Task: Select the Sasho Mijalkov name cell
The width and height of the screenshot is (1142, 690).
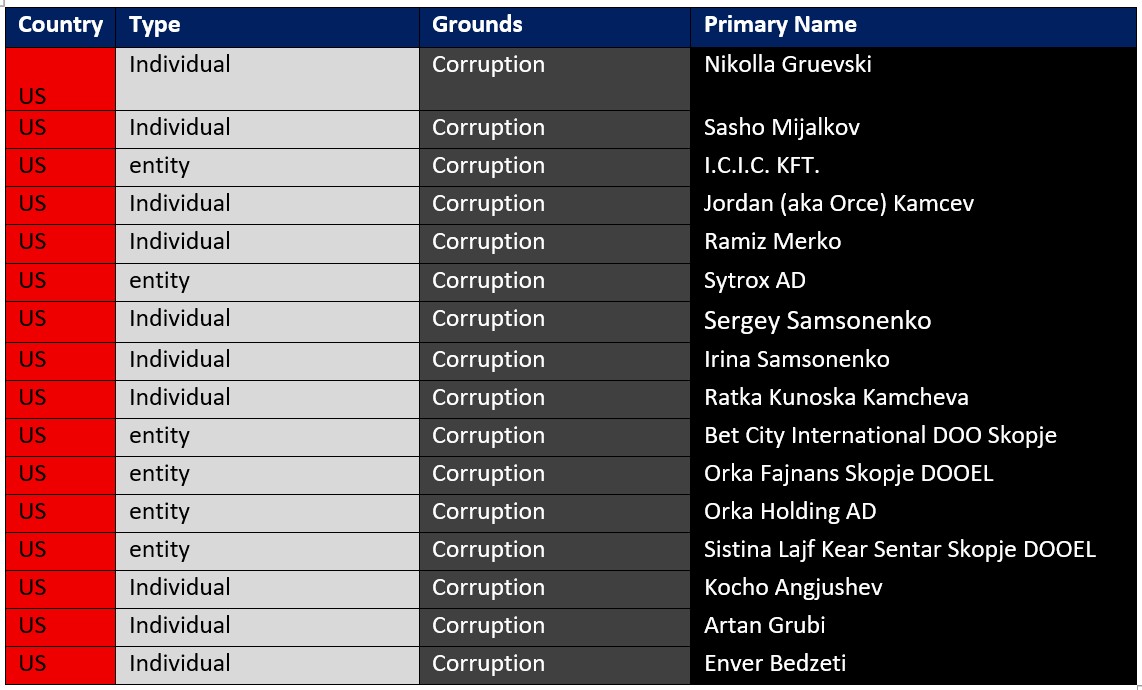Action: (x=782, y=128)
